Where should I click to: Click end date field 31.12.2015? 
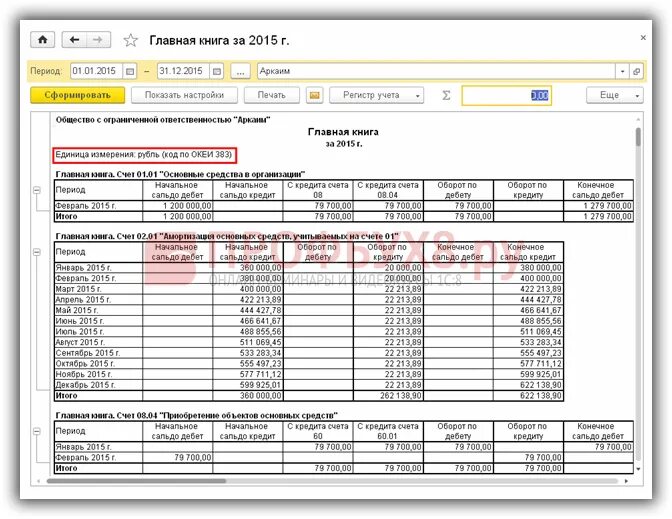coord(184,71)
